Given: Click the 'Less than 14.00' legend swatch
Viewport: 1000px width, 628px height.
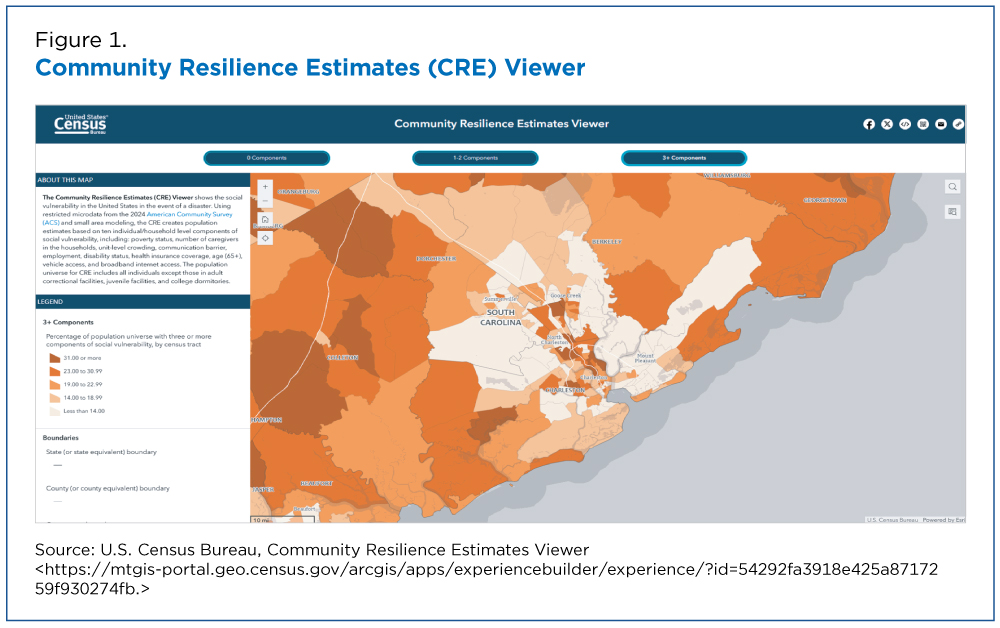Looking at the screenshot, I should click(x=55, y=411).
